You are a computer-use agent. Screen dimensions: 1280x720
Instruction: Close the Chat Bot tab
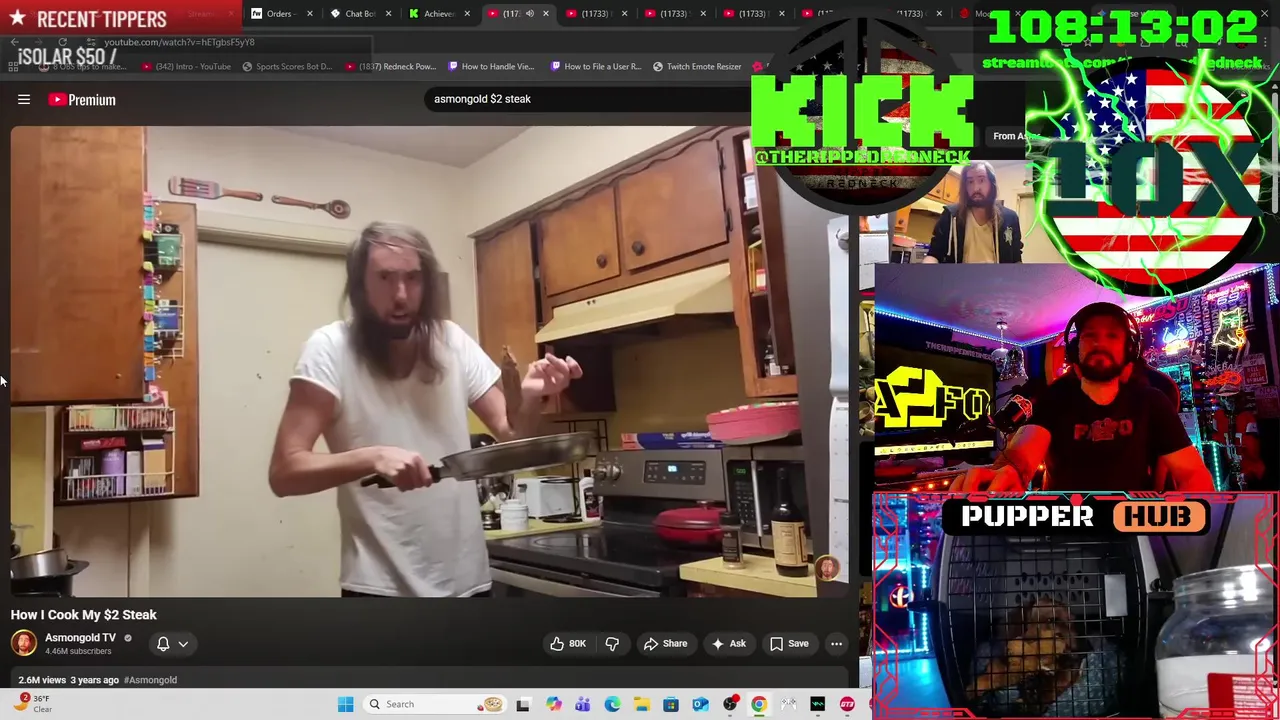[x=388, y=14]
